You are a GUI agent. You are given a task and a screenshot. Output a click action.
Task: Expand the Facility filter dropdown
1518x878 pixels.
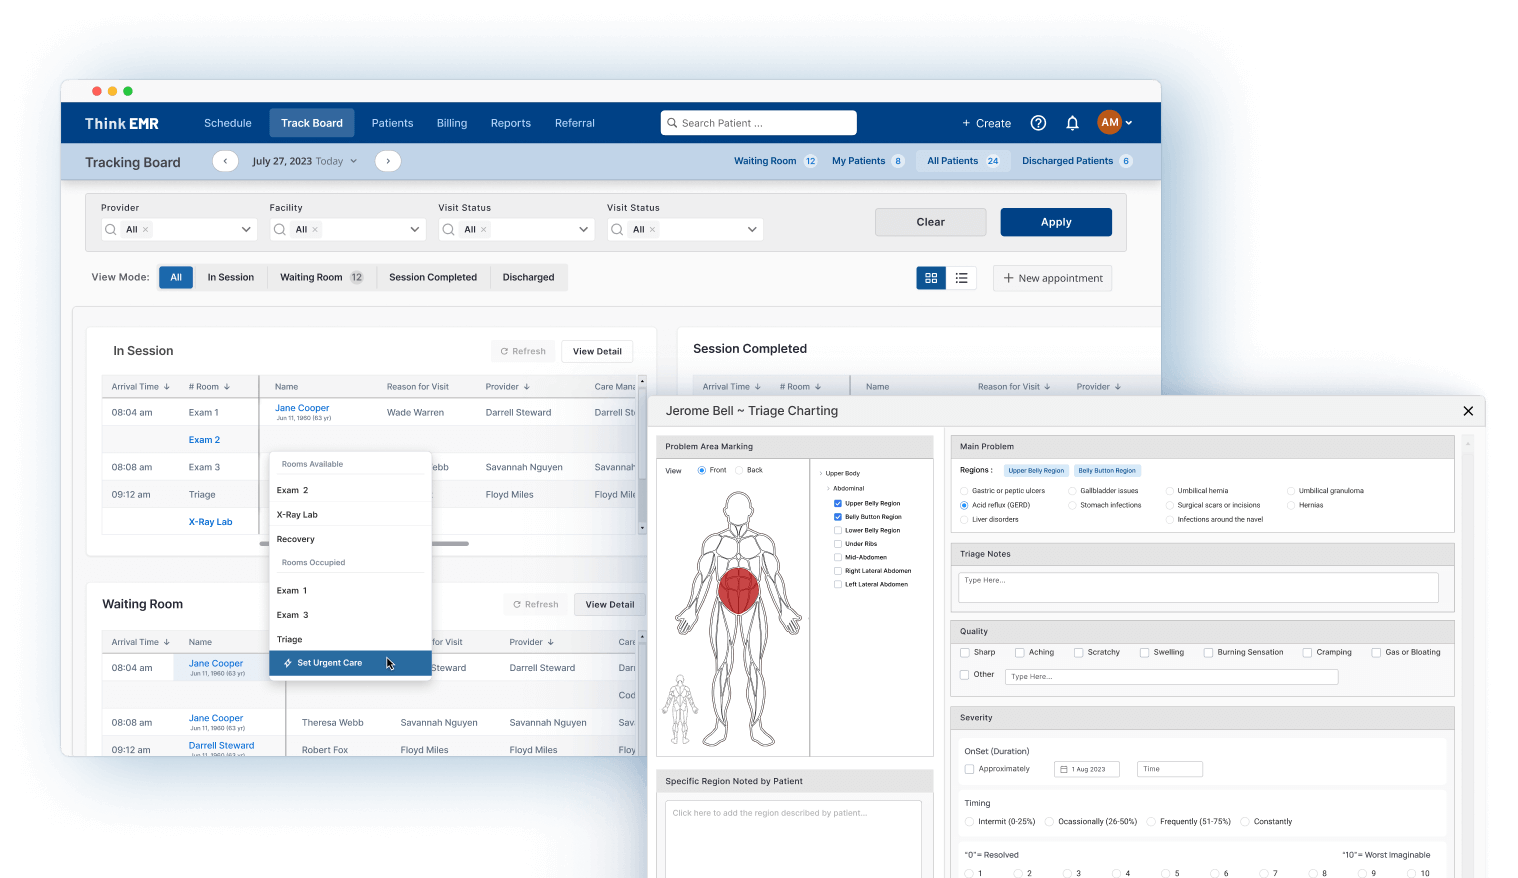pos(415,230)
